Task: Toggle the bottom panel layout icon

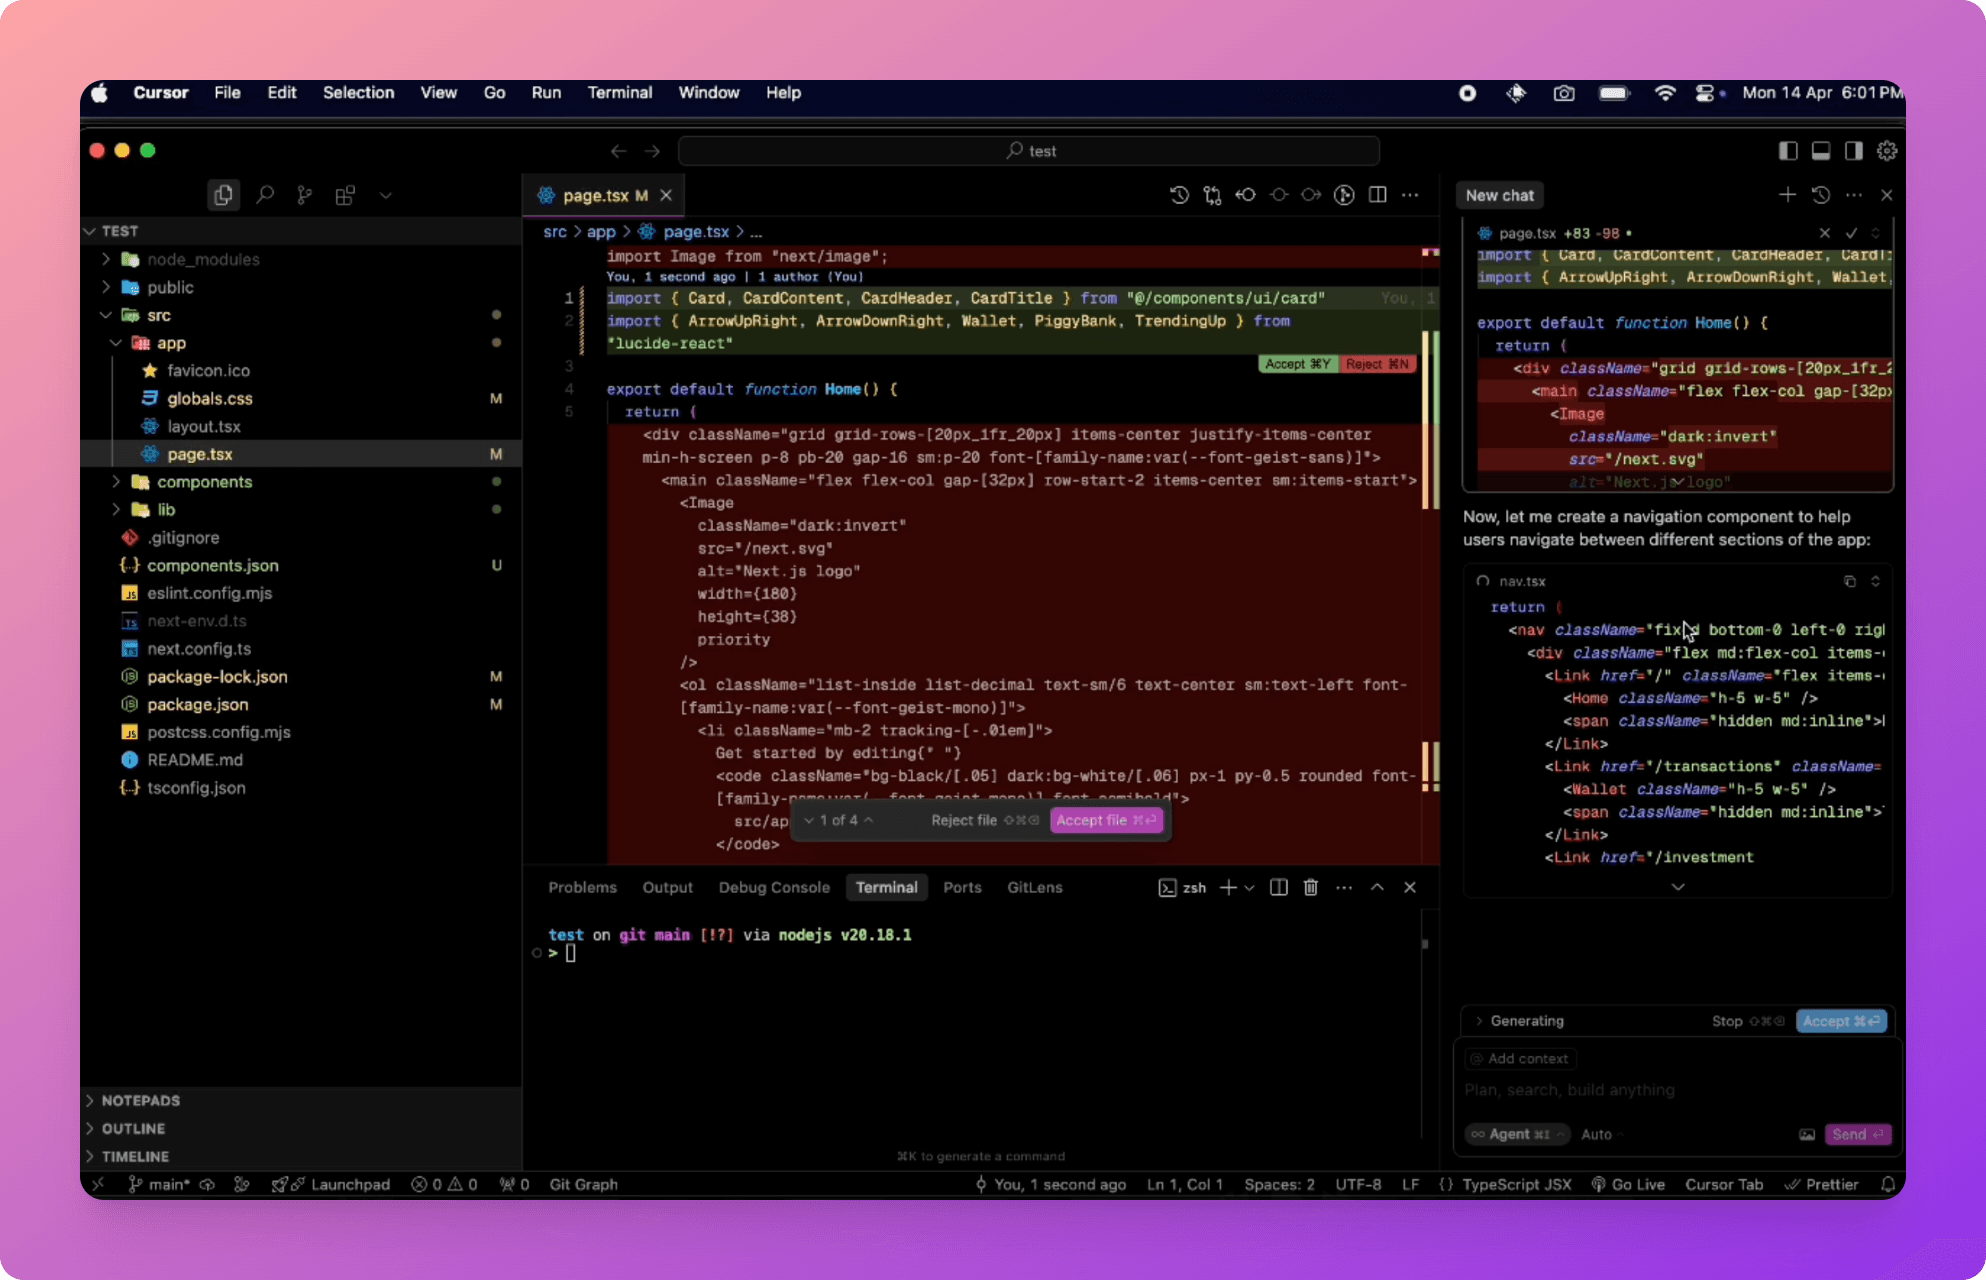Action: click(1821, 151)
